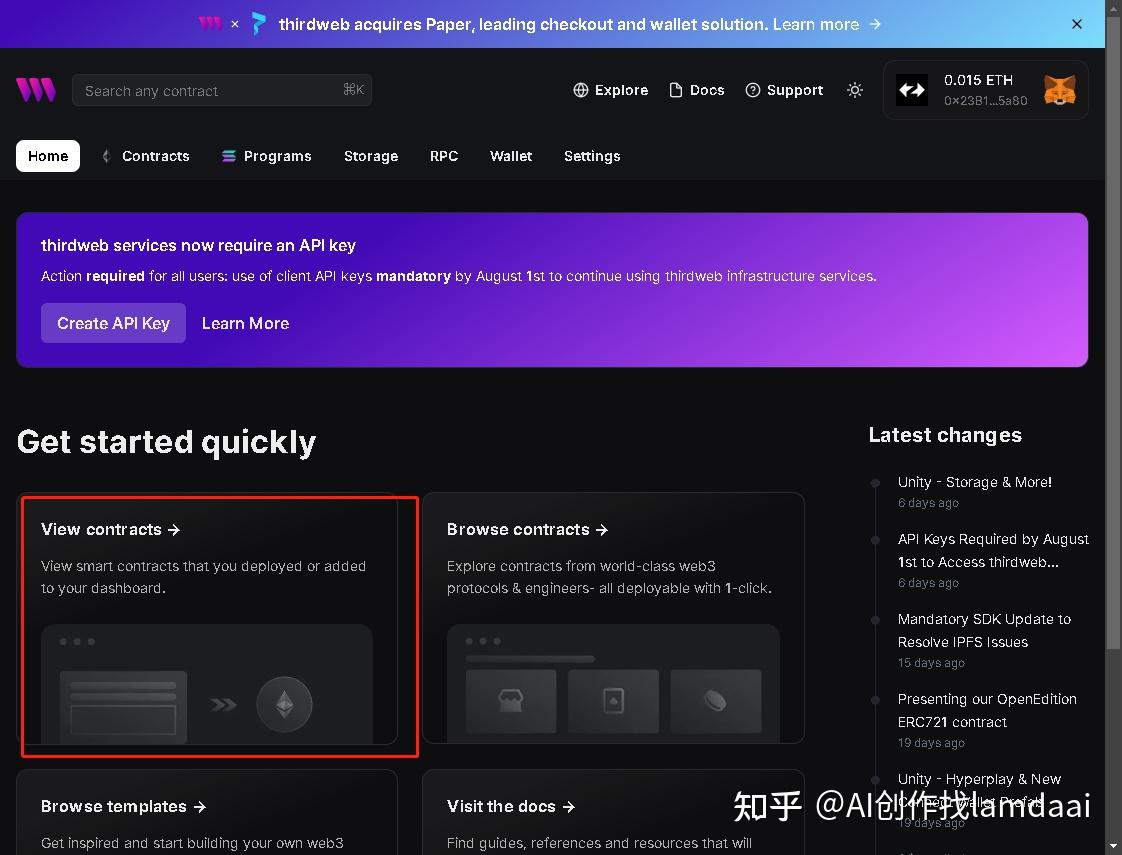Click the network swap arrows icon beside the ETH balance
The height and width of the screenshot is (855, 1122).
coord(912,89)
